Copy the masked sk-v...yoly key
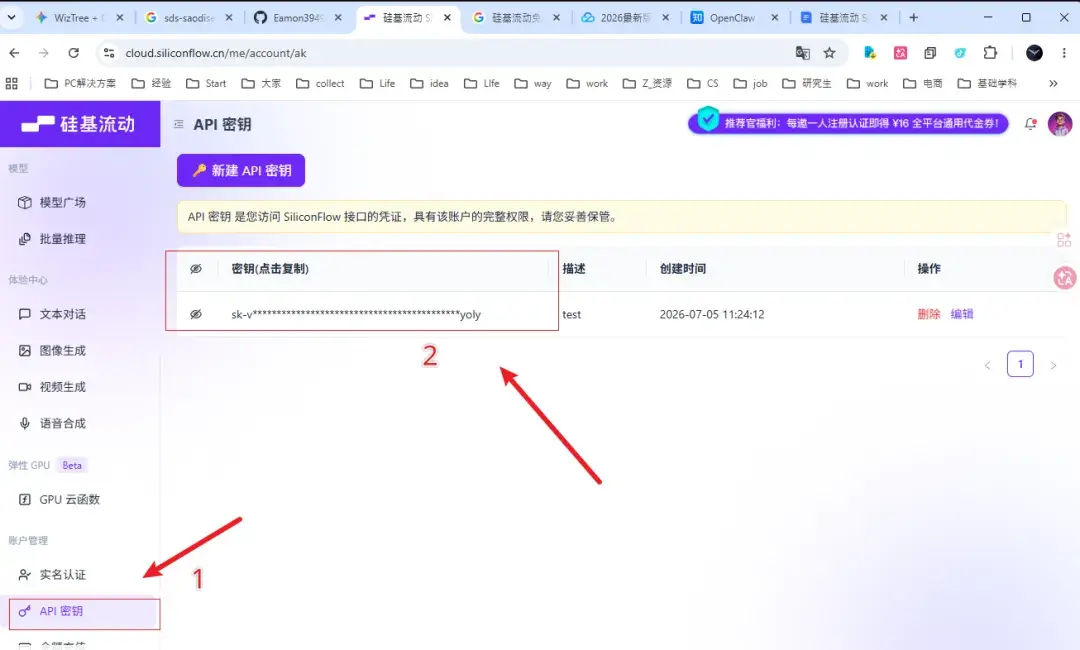1080x650 pixels. coord(355,315)
